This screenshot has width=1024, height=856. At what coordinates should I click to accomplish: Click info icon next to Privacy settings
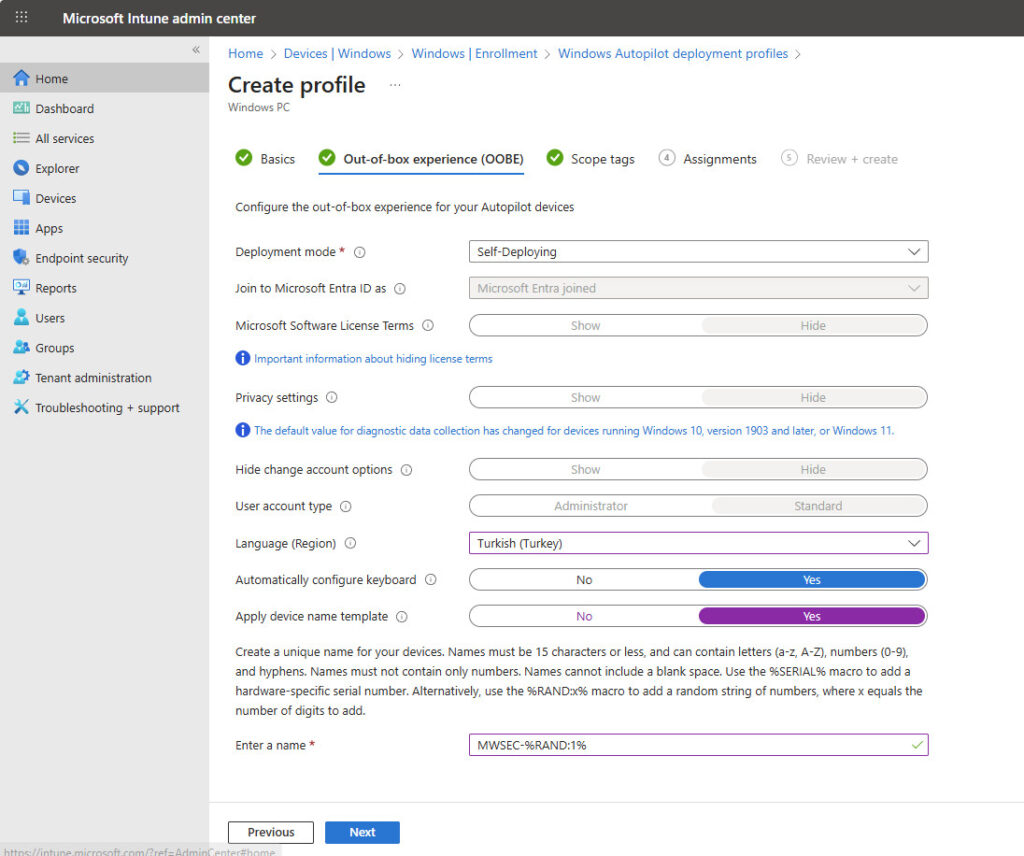[332, 398]
